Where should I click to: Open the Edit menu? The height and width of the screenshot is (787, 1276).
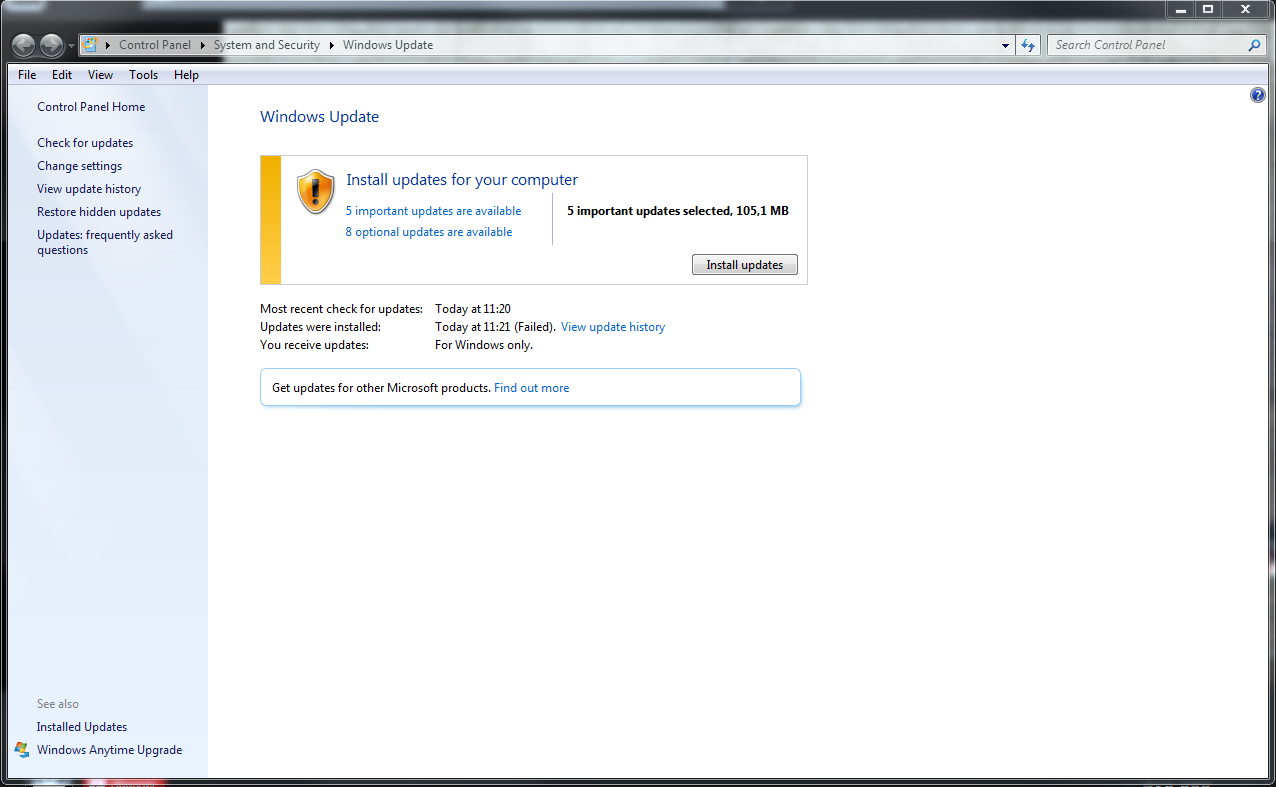pos(62,75)
